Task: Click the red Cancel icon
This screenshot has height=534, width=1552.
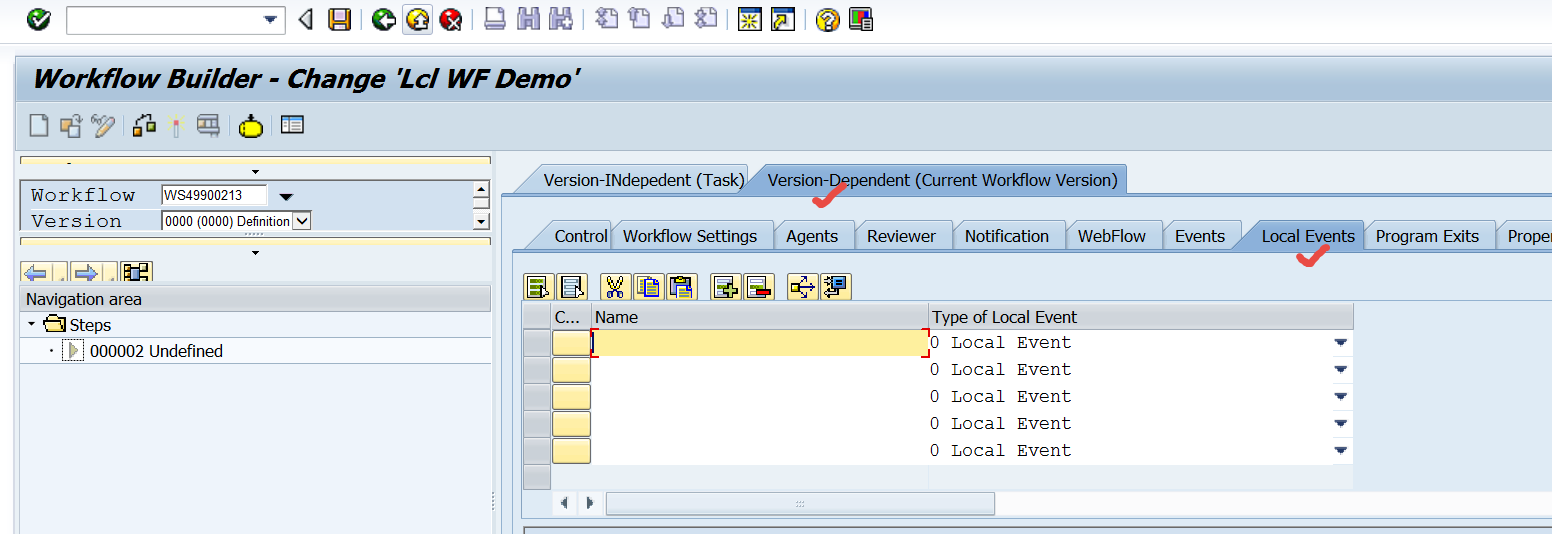Action: (x=450, y=20)
